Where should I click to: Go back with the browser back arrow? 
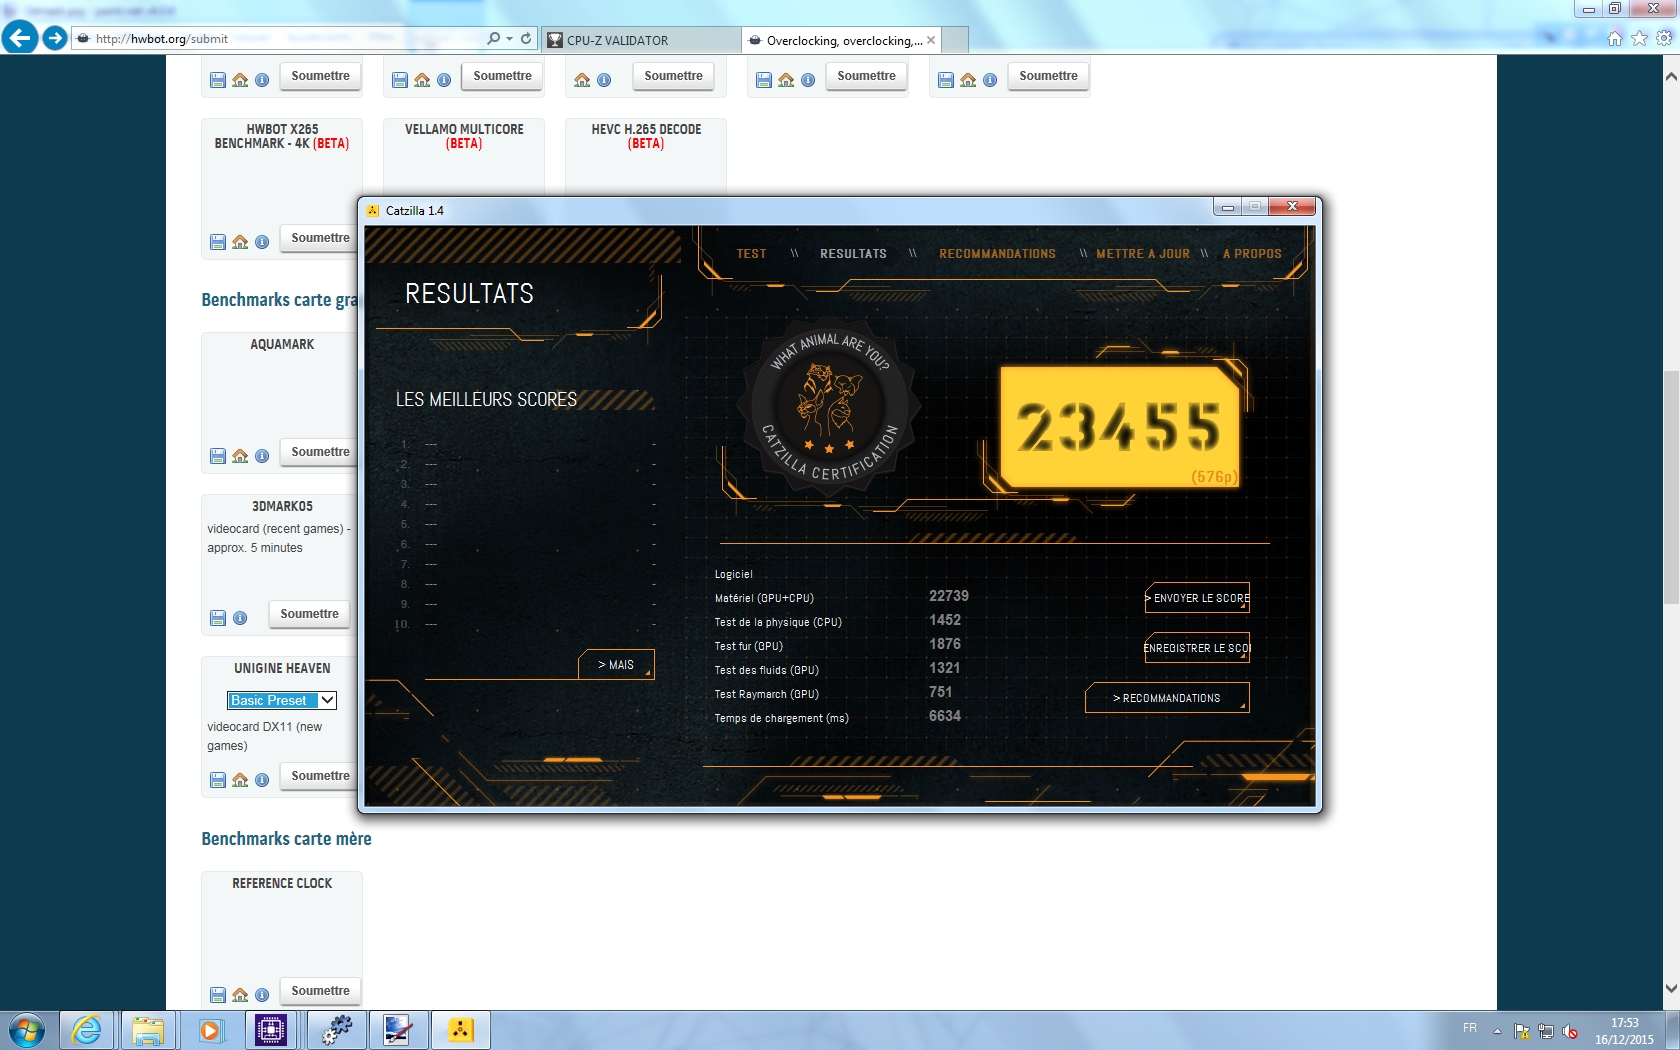click(x=20, y=38)
